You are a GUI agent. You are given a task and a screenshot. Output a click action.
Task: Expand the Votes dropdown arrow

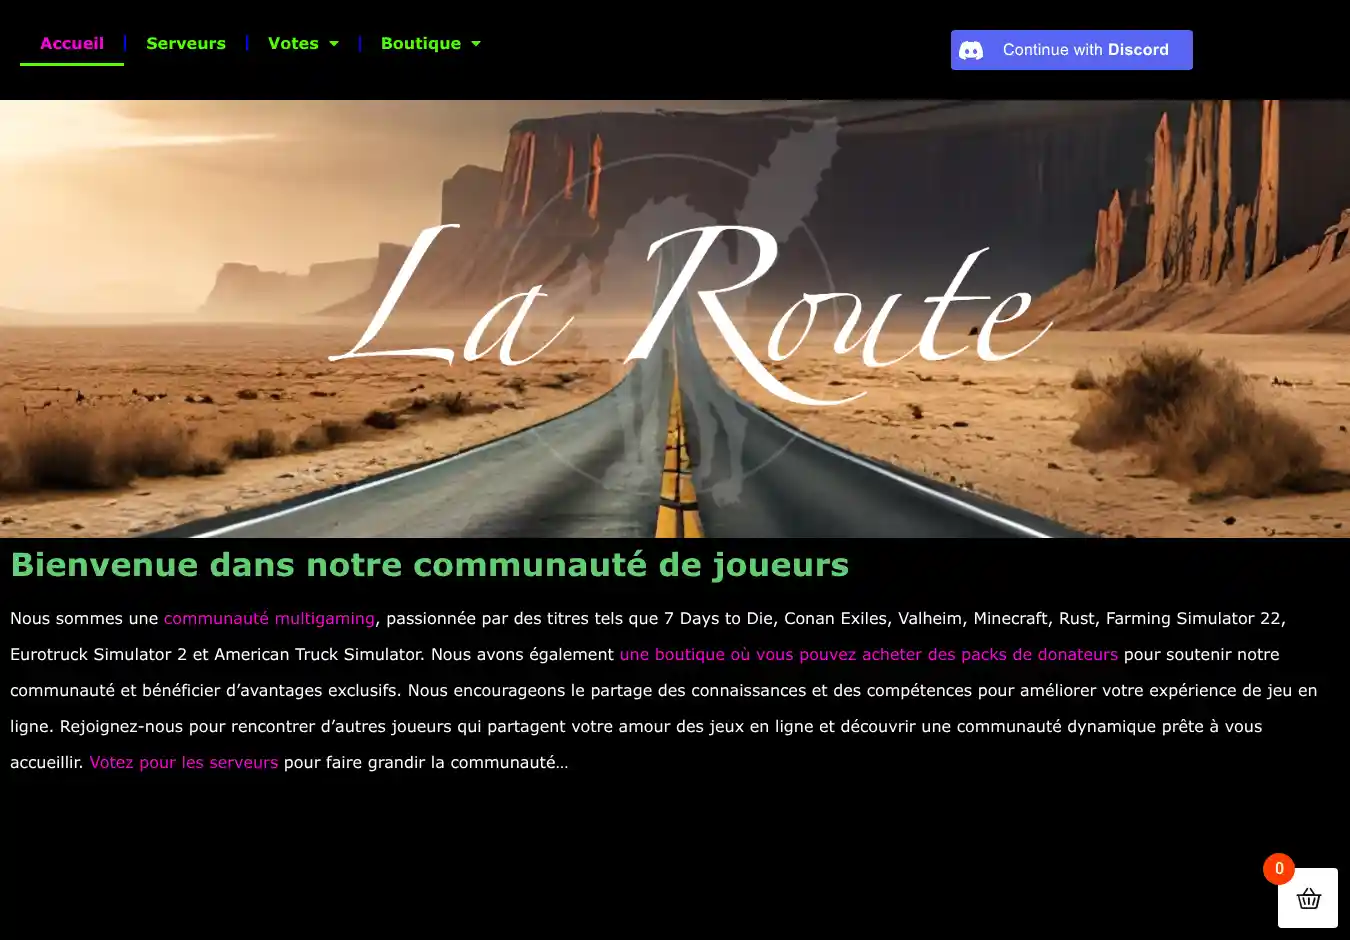(334, 44)
